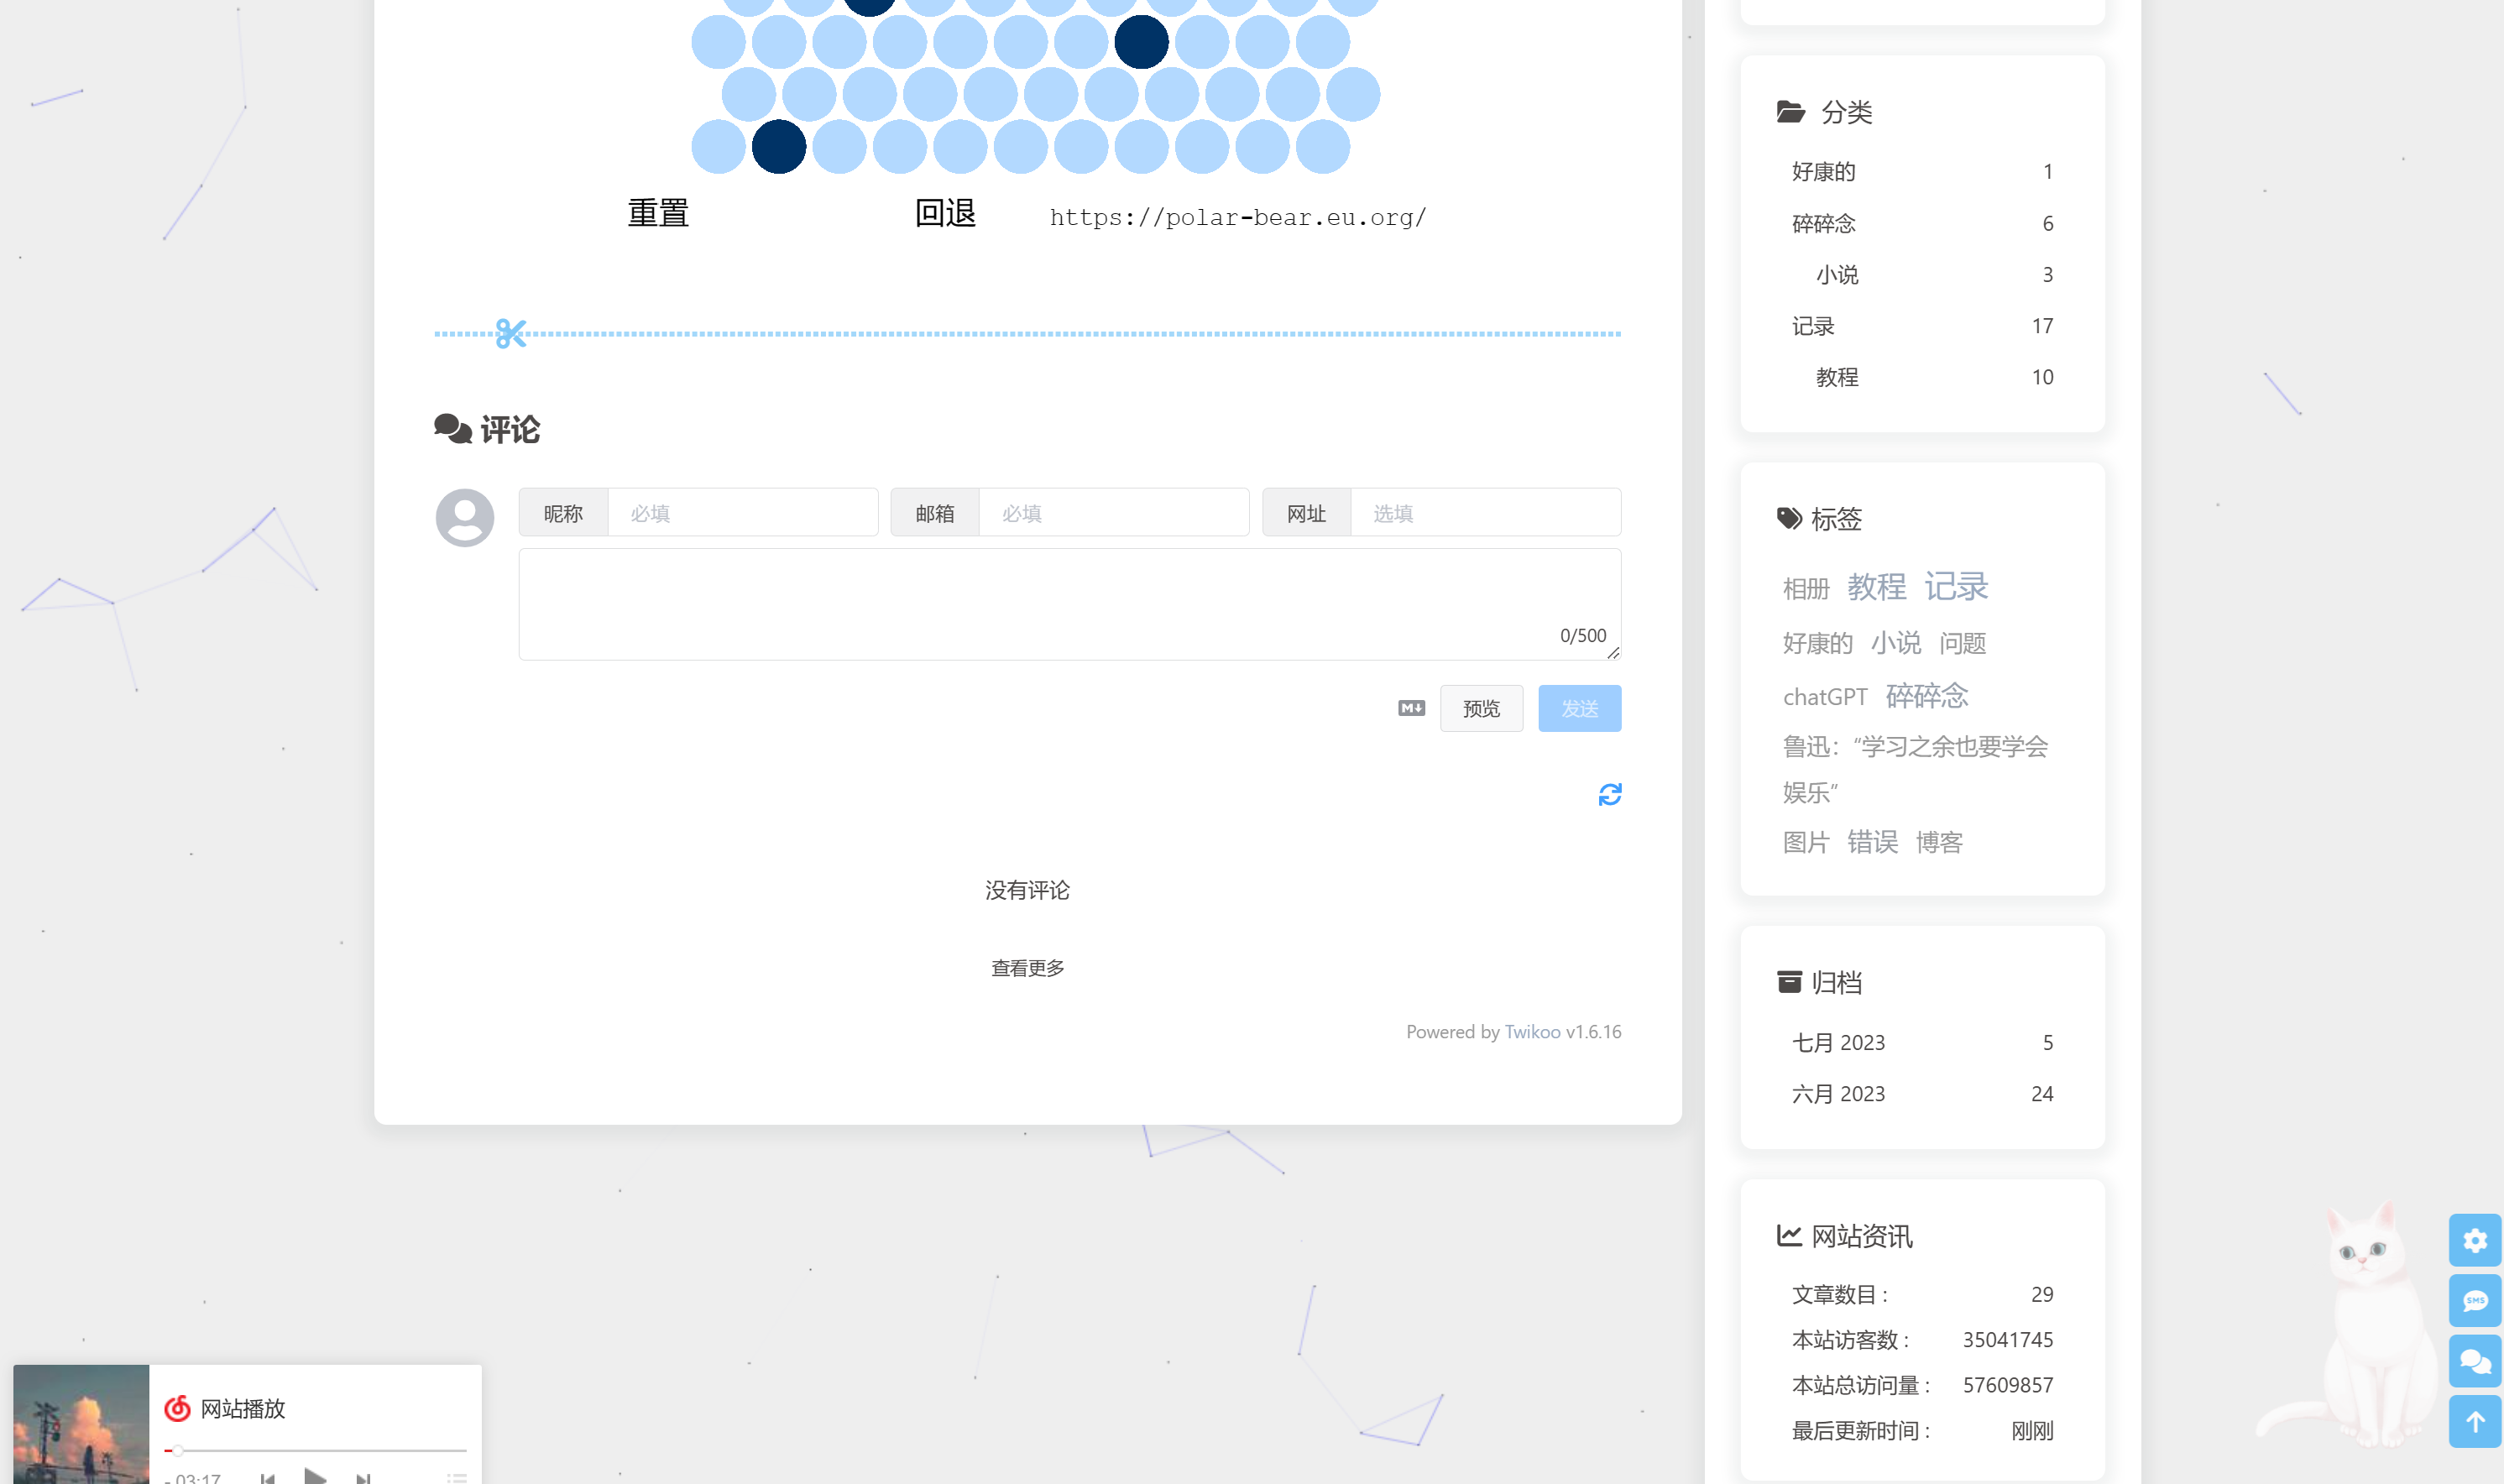This screenshot has height=1484, width=2504.
Task: Click the comment avatar placeholder
Action: [464, 517]
